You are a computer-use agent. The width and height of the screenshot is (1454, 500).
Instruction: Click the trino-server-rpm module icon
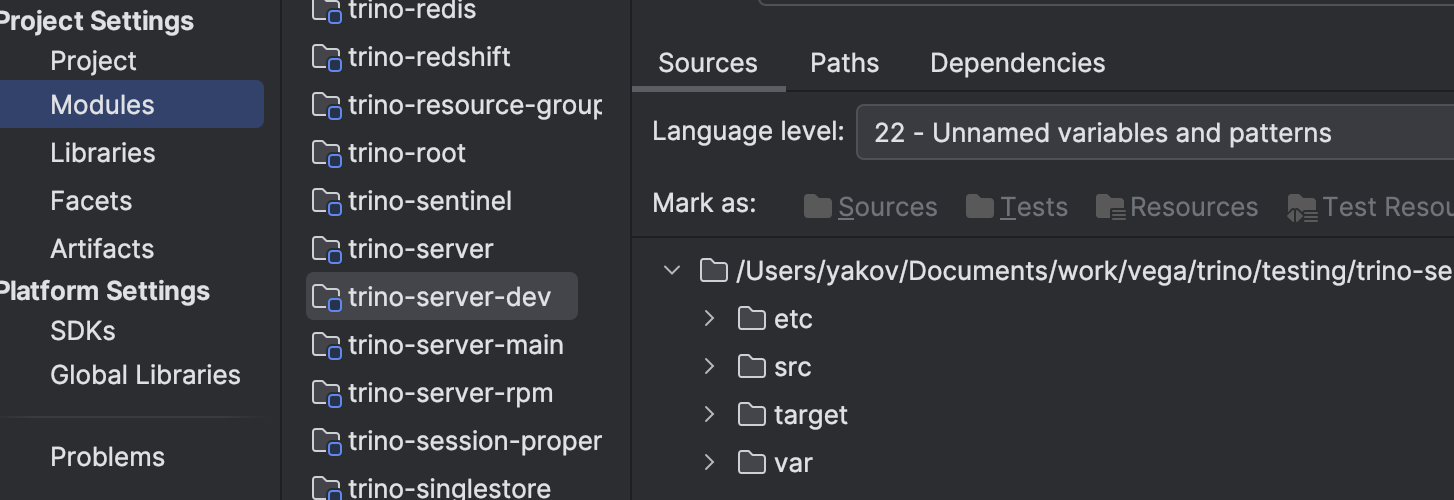[x=327, y=394]
